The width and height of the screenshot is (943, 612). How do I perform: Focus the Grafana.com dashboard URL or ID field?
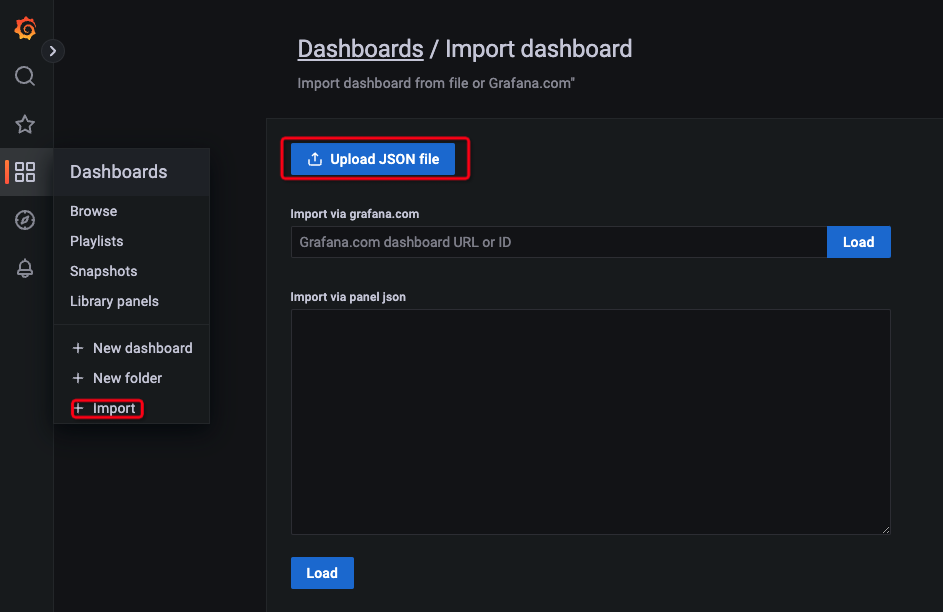[558, 242]
